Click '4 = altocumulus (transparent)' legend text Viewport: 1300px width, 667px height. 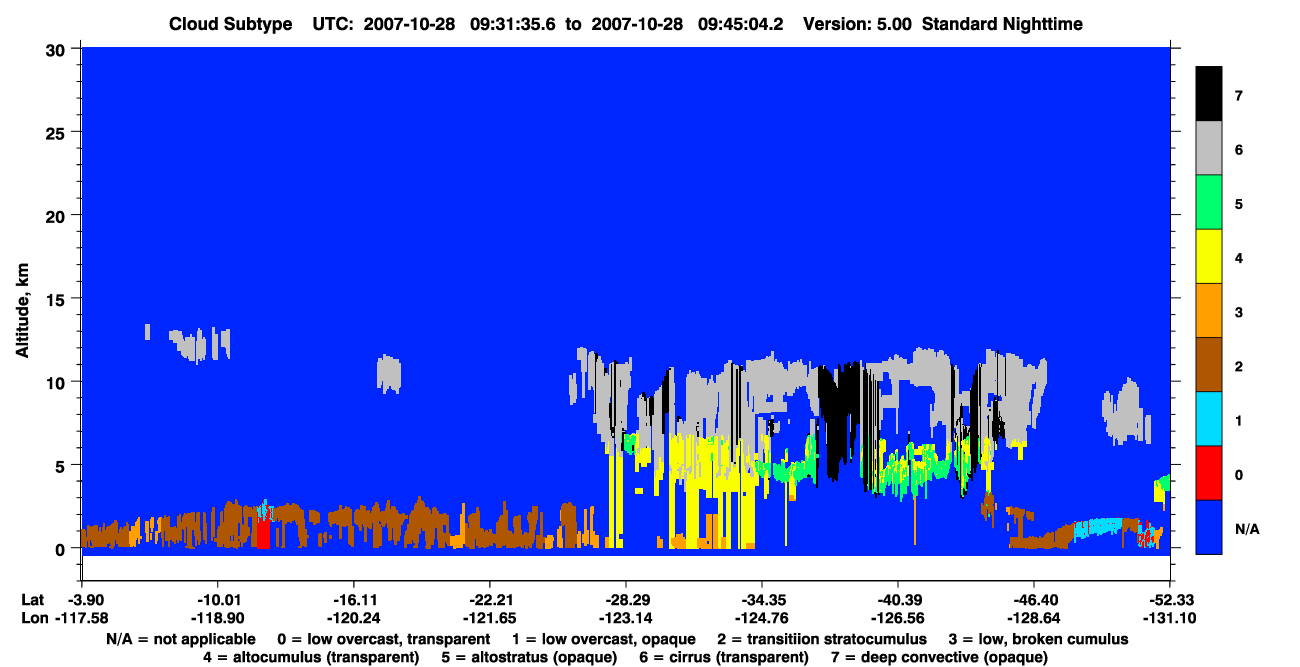click(x=311, y=657)
